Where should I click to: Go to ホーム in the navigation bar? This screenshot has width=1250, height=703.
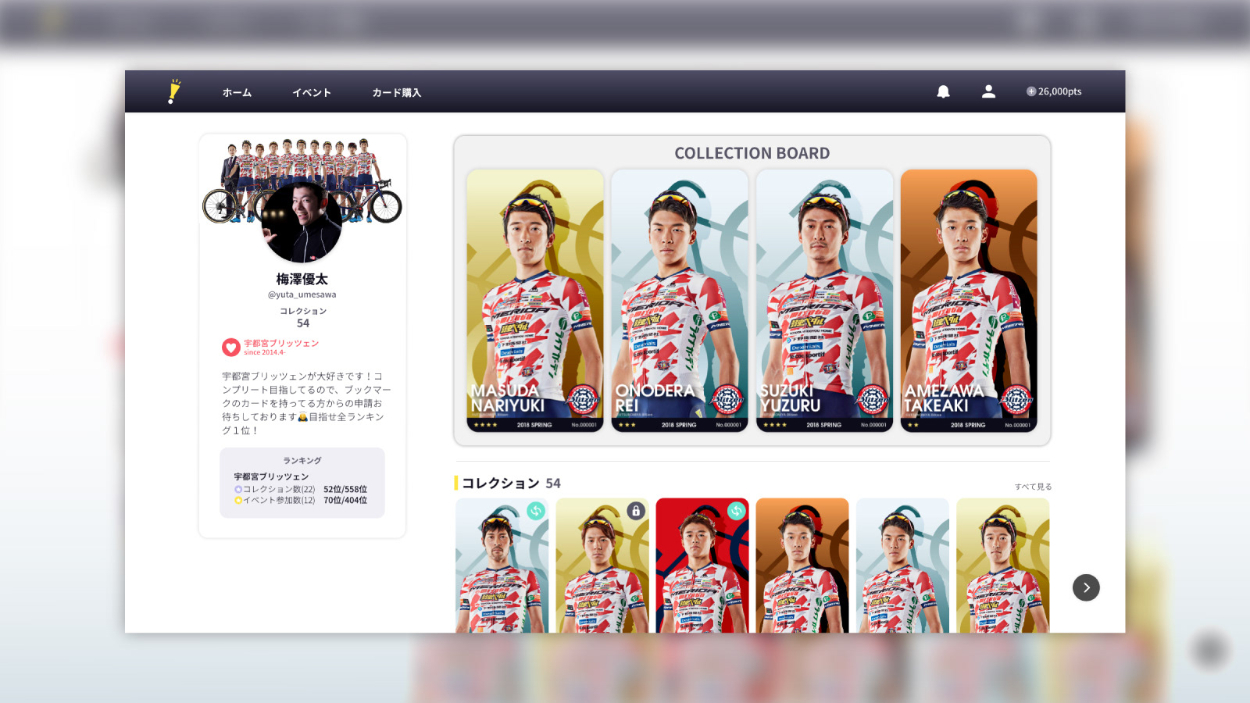click(237, 93)
